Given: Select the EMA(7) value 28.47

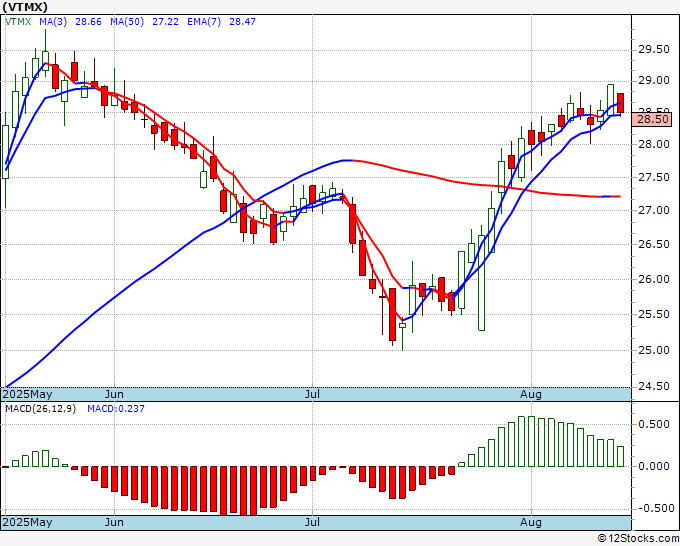Looking at the screenshot, I should (x=242, y=22).
